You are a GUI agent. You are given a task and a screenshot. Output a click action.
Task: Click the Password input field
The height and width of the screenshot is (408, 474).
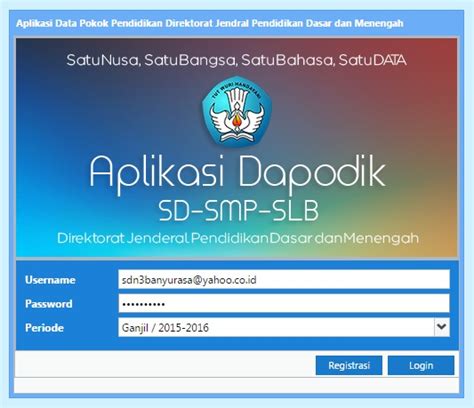click(284, 303)
